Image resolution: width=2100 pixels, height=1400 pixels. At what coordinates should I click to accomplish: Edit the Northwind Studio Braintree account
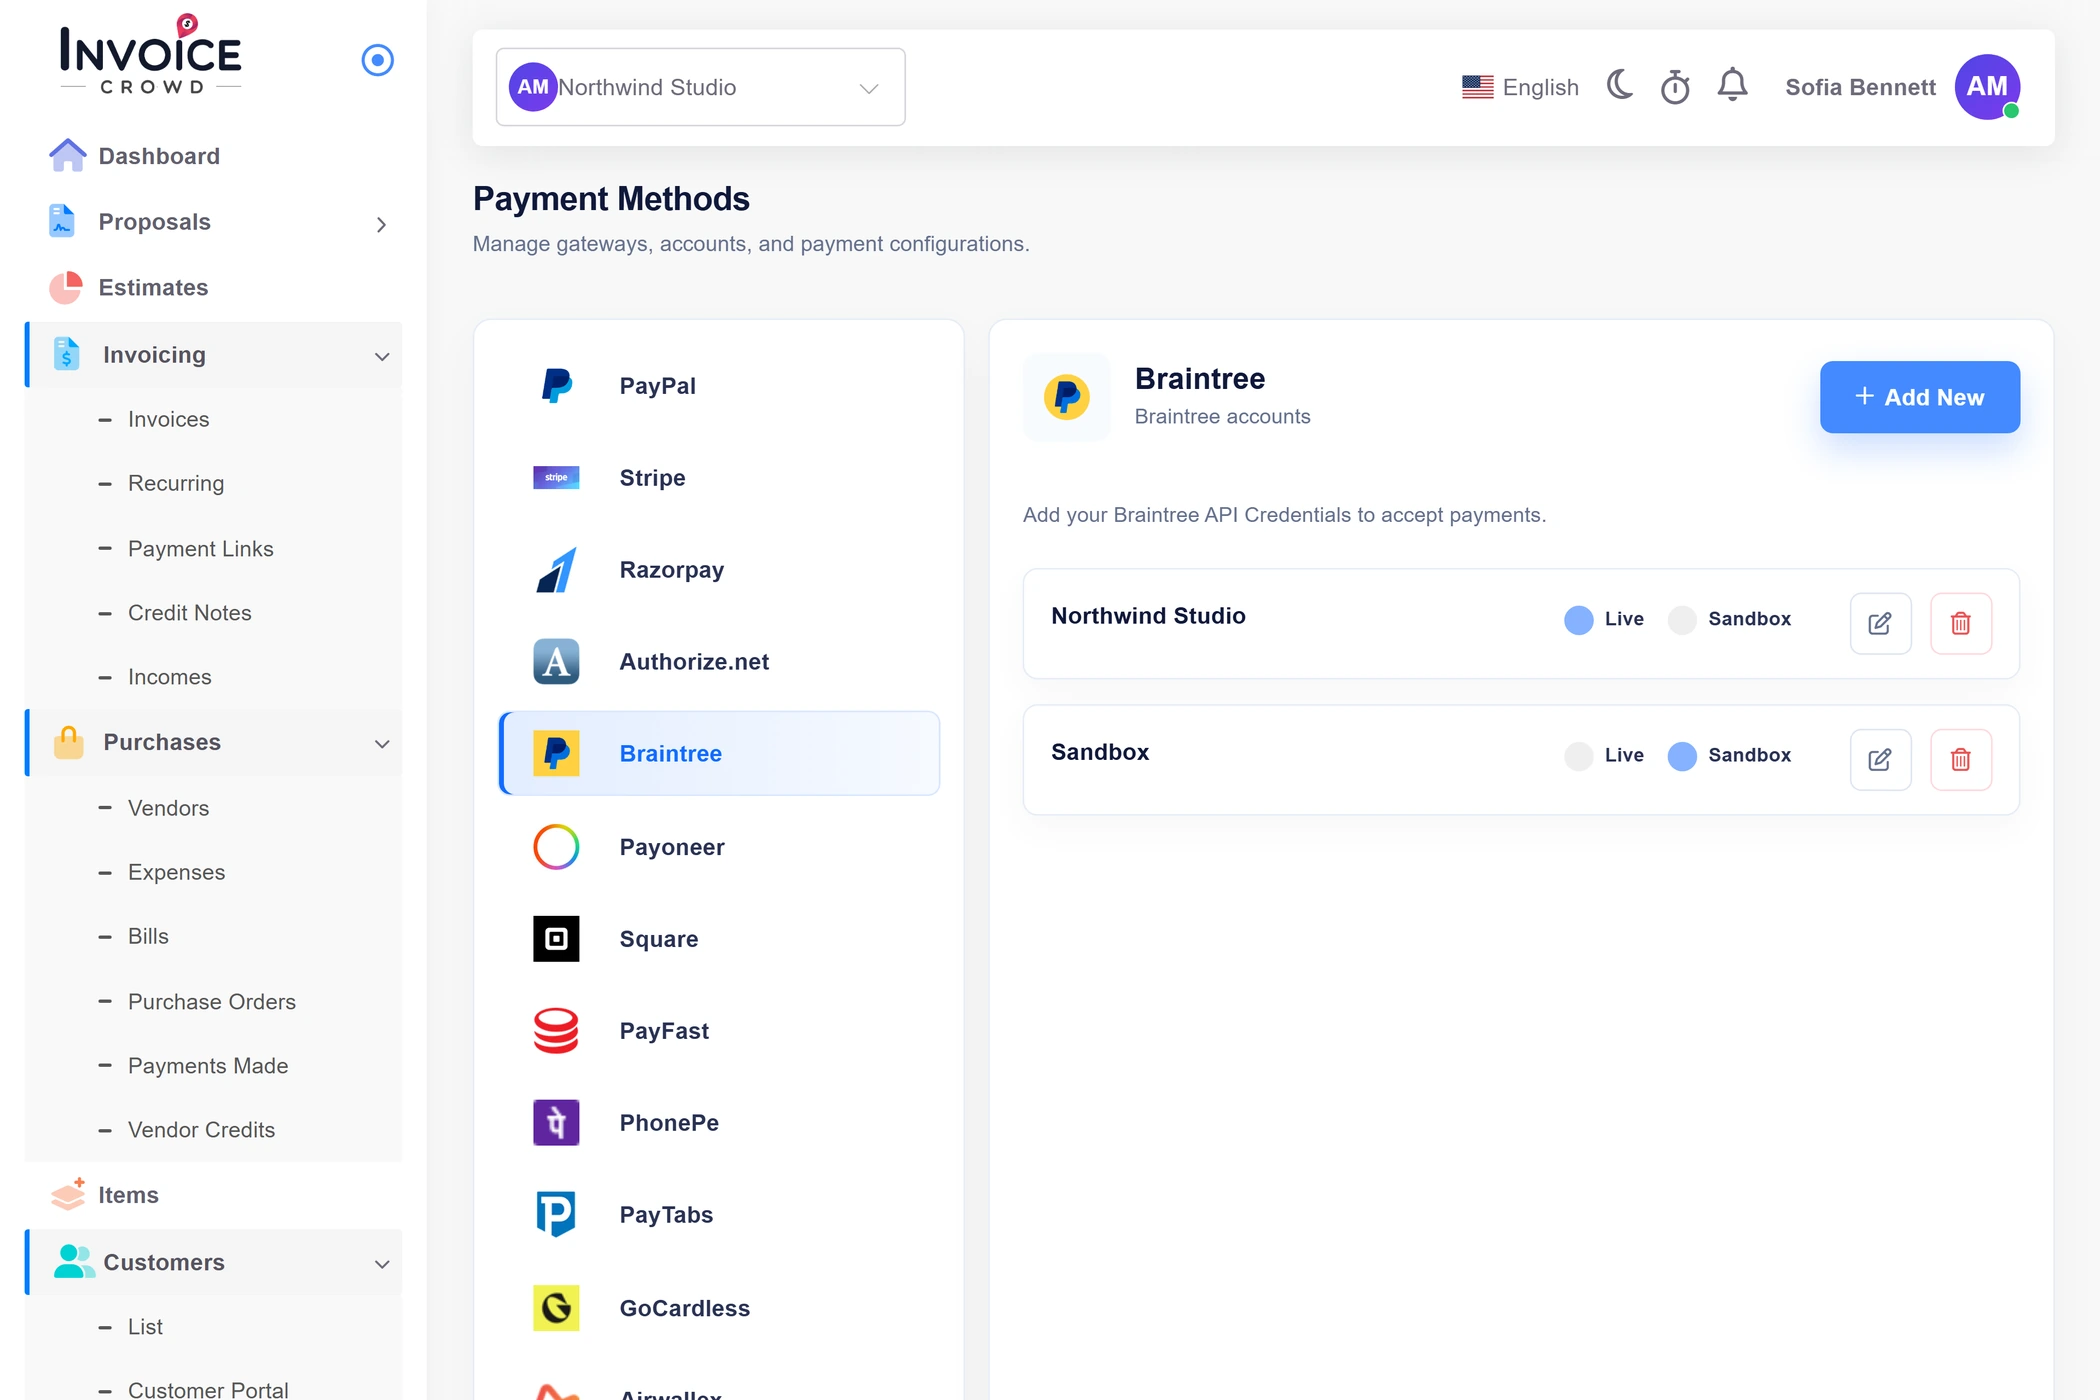click(x=1880, y=623)
